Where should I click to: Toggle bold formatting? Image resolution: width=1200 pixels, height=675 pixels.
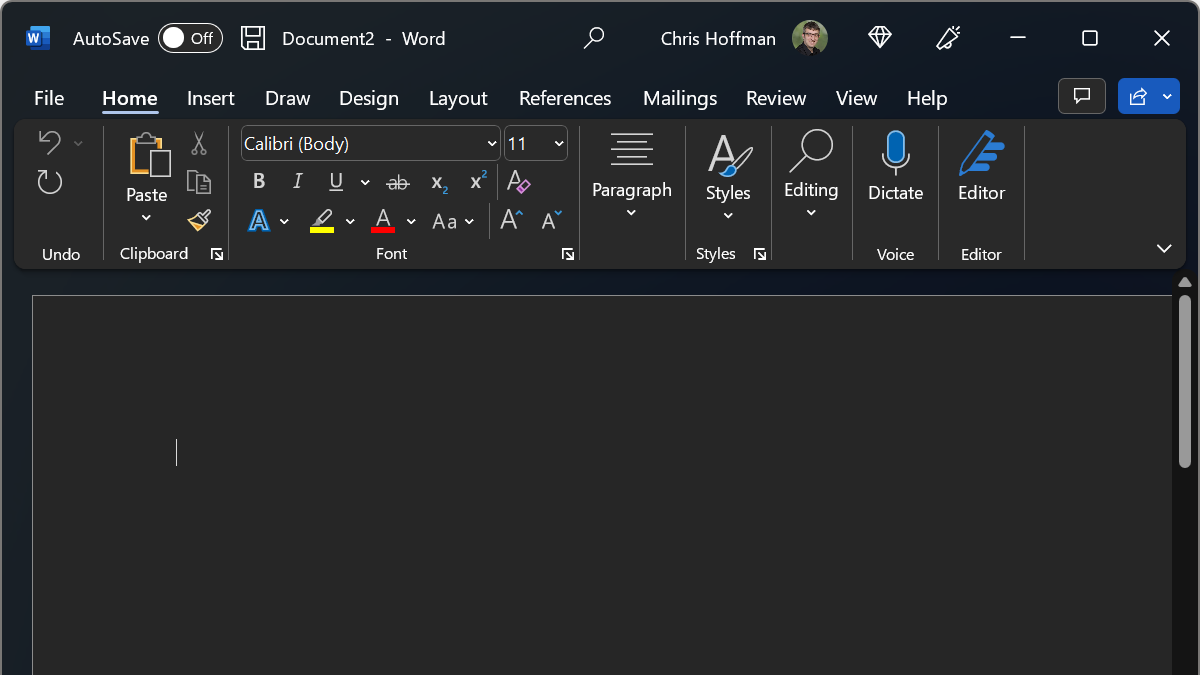(258, 181)
